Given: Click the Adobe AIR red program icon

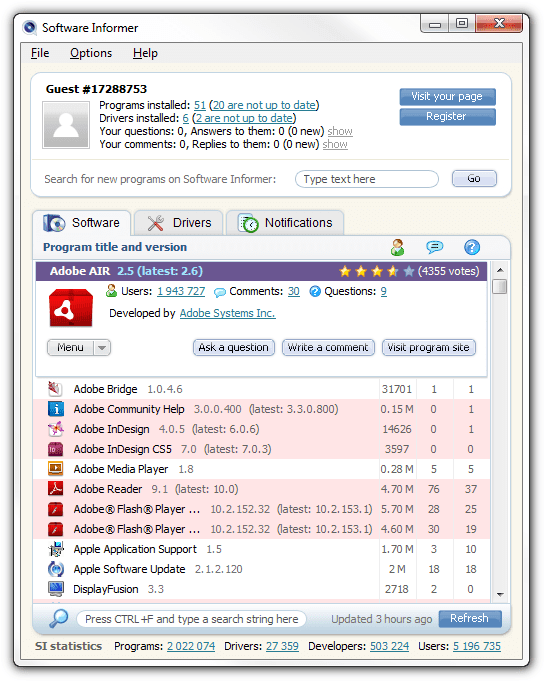Looking at the screenshot, I should 71,308.
